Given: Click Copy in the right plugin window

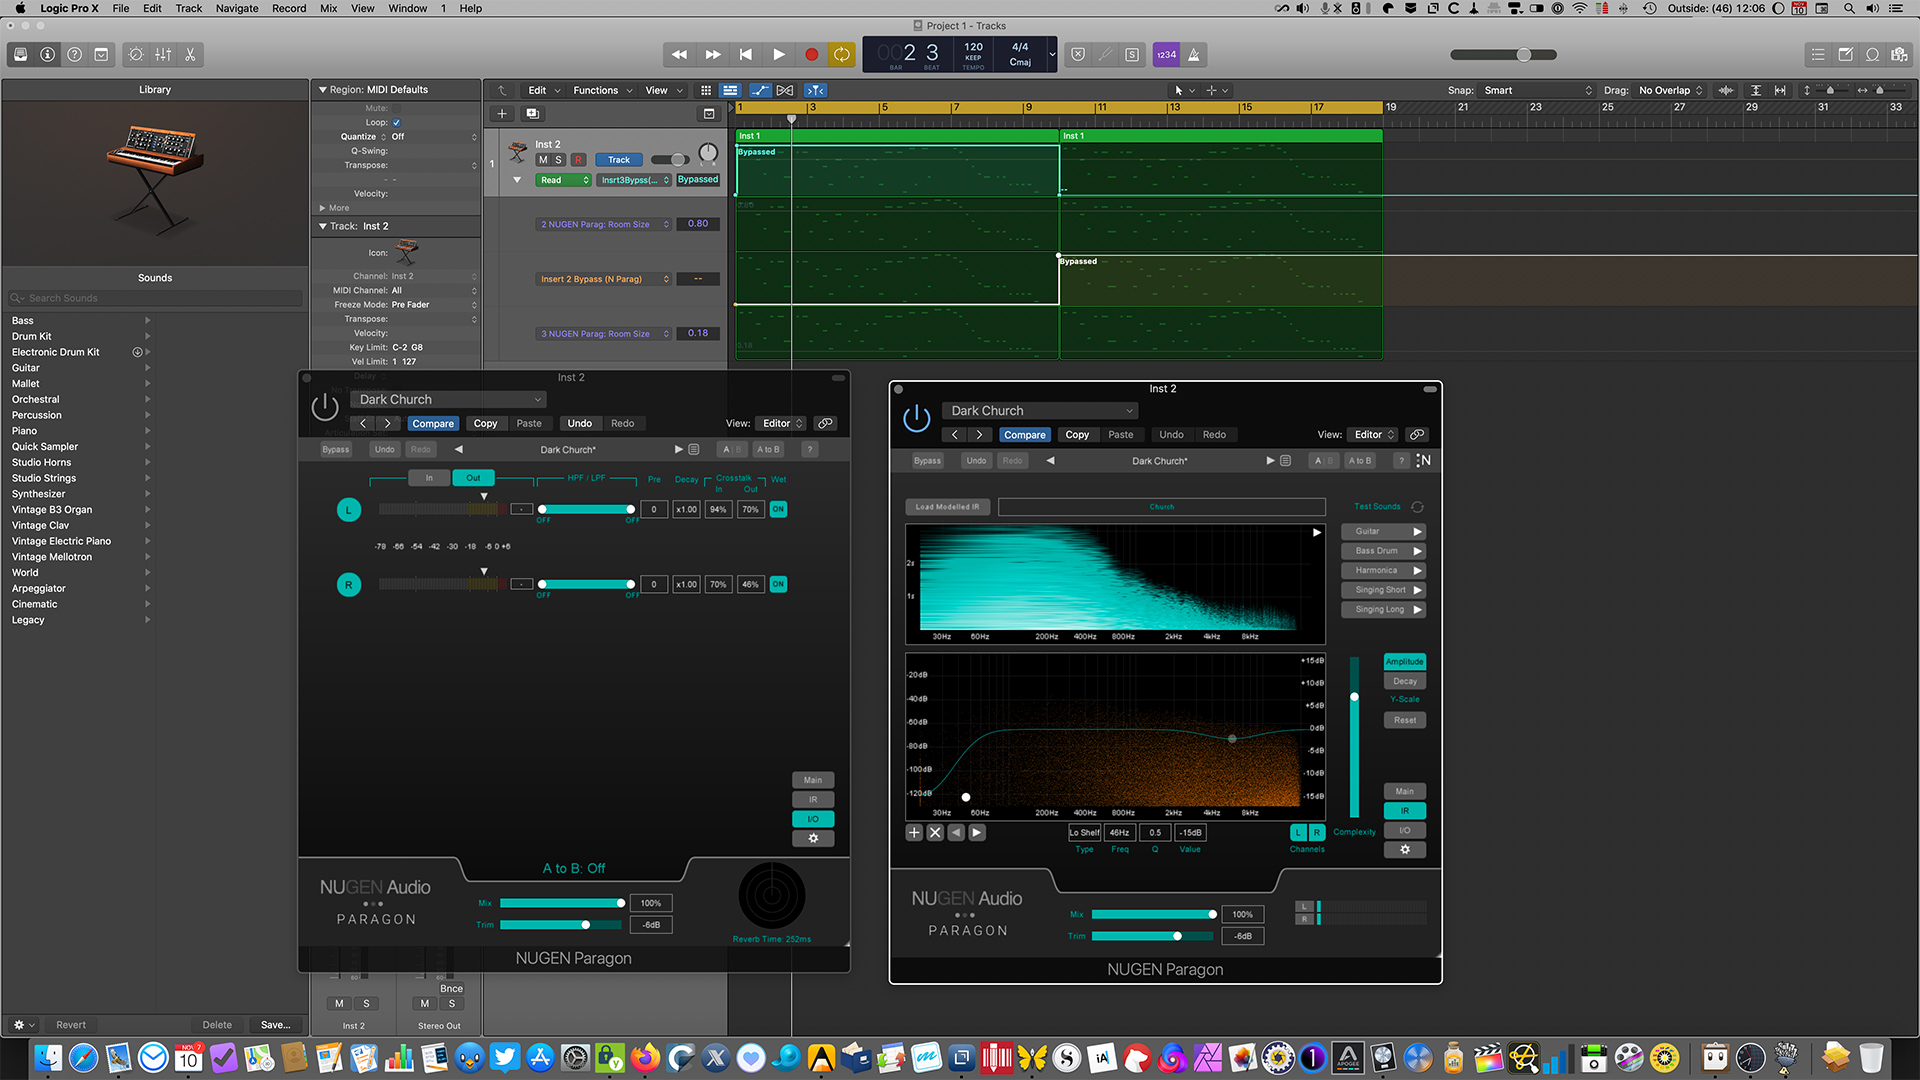Looking at the screenshot, I should coord(1077,435).
